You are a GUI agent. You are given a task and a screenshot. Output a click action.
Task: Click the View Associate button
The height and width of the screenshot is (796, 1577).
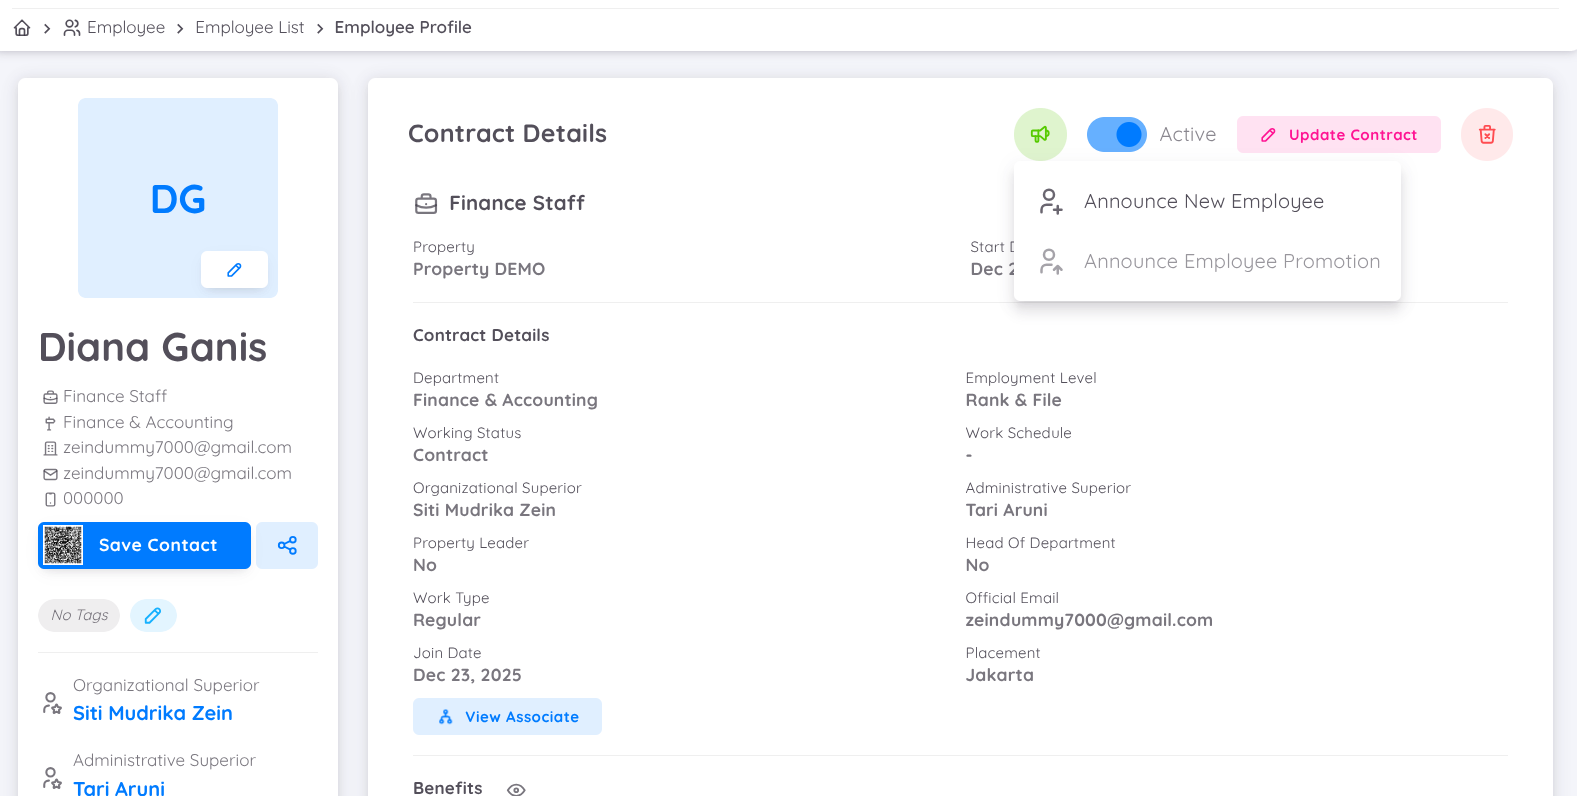click(507, 716)
